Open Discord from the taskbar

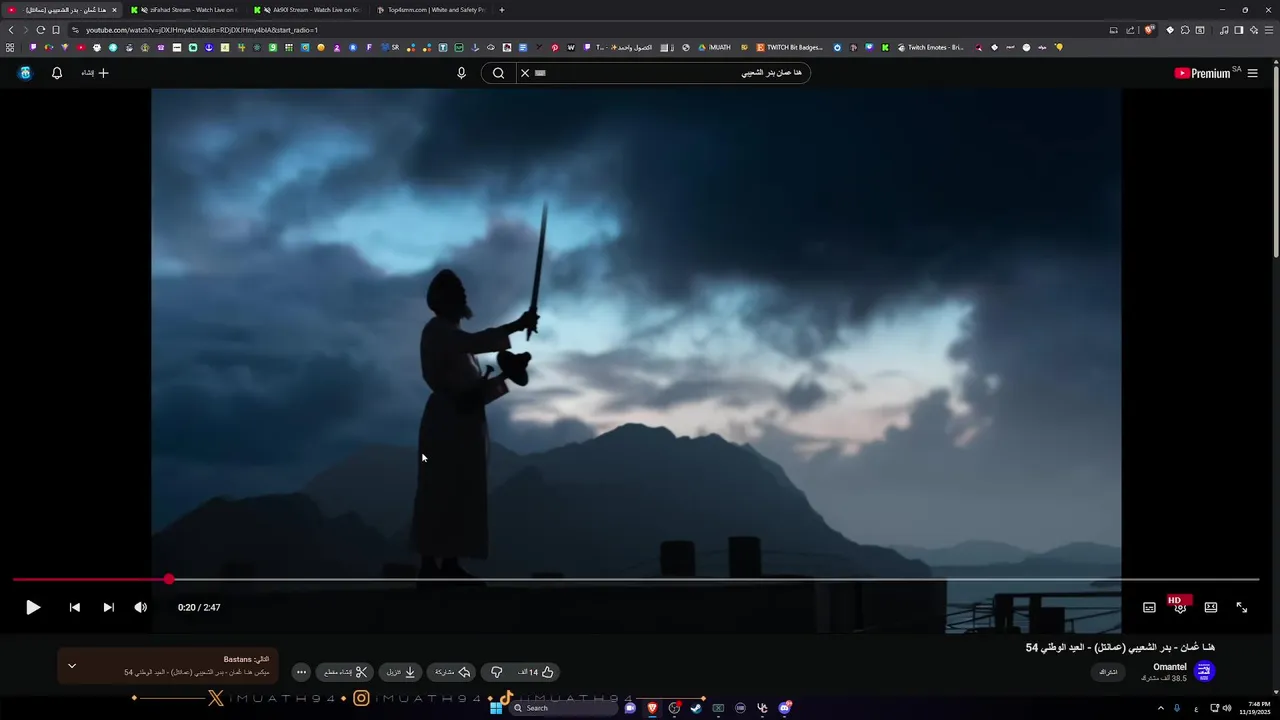pyautogui.click(x=785, y=708)
